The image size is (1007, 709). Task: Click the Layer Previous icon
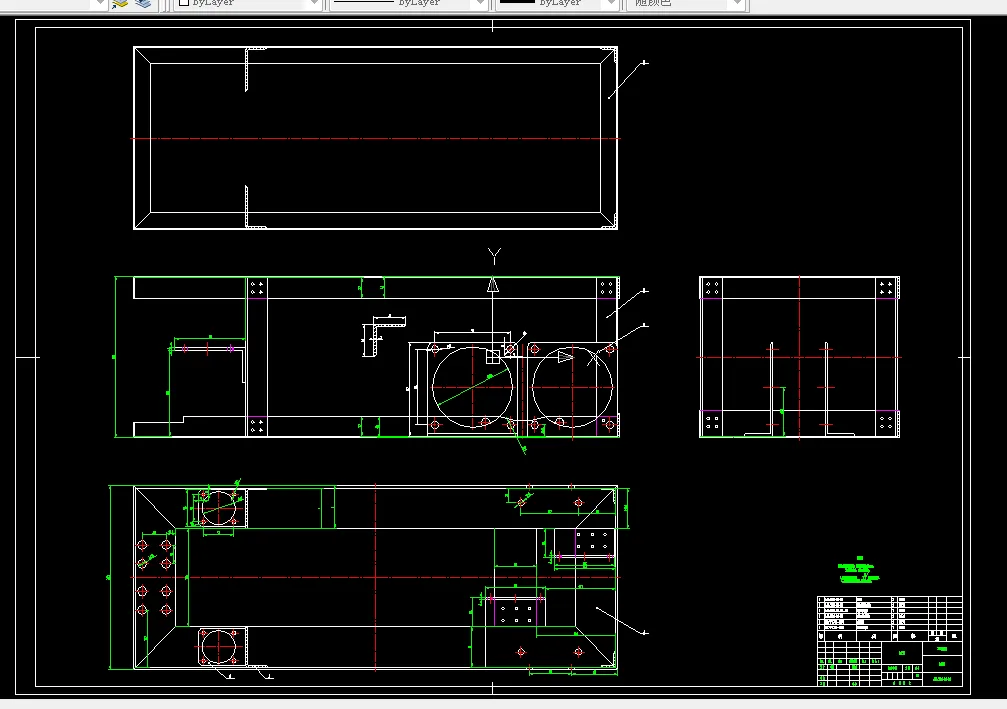[x=143, y=3]
